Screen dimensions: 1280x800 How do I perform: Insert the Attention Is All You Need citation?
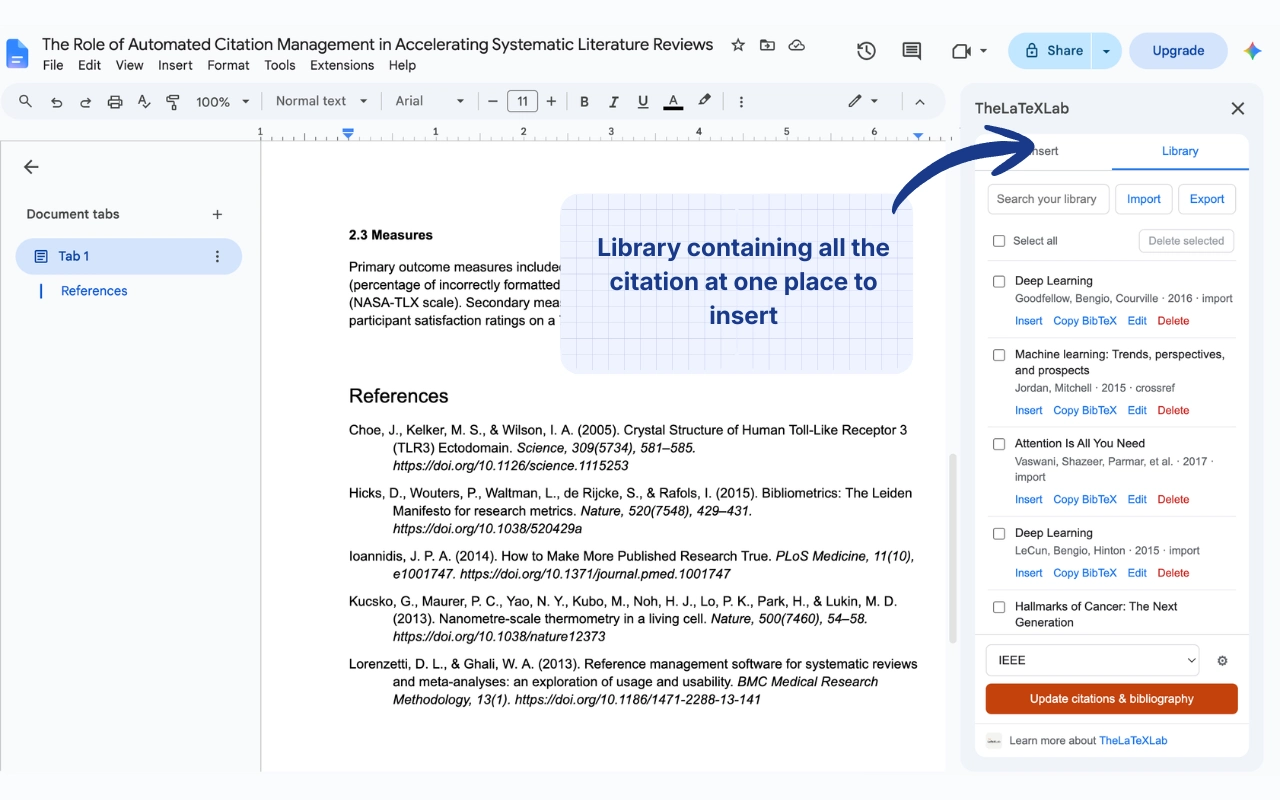(1028, 499)
